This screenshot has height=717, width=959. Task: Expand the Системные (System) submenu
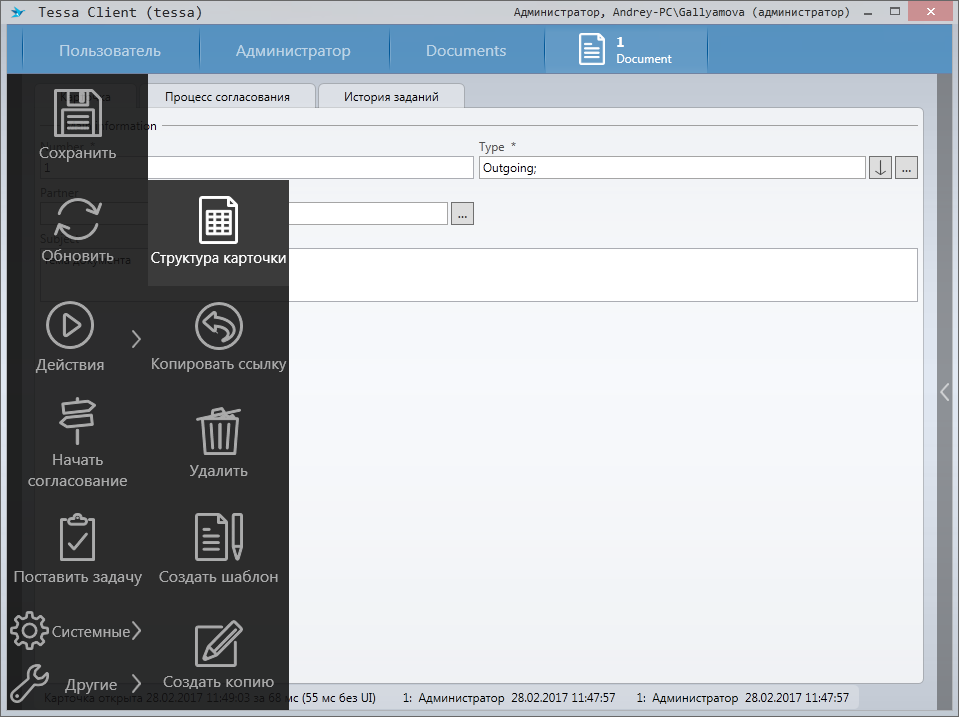tap(135, 630)
